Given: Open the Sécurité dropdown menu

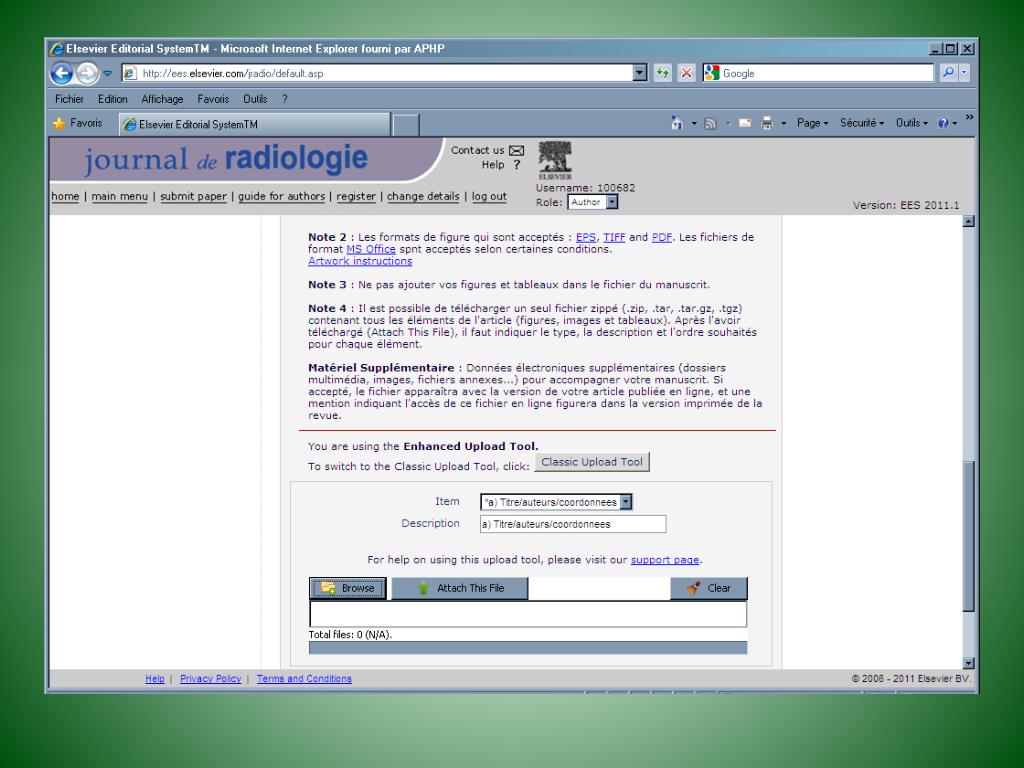Looking at the screenshot, I should point(862,123).
